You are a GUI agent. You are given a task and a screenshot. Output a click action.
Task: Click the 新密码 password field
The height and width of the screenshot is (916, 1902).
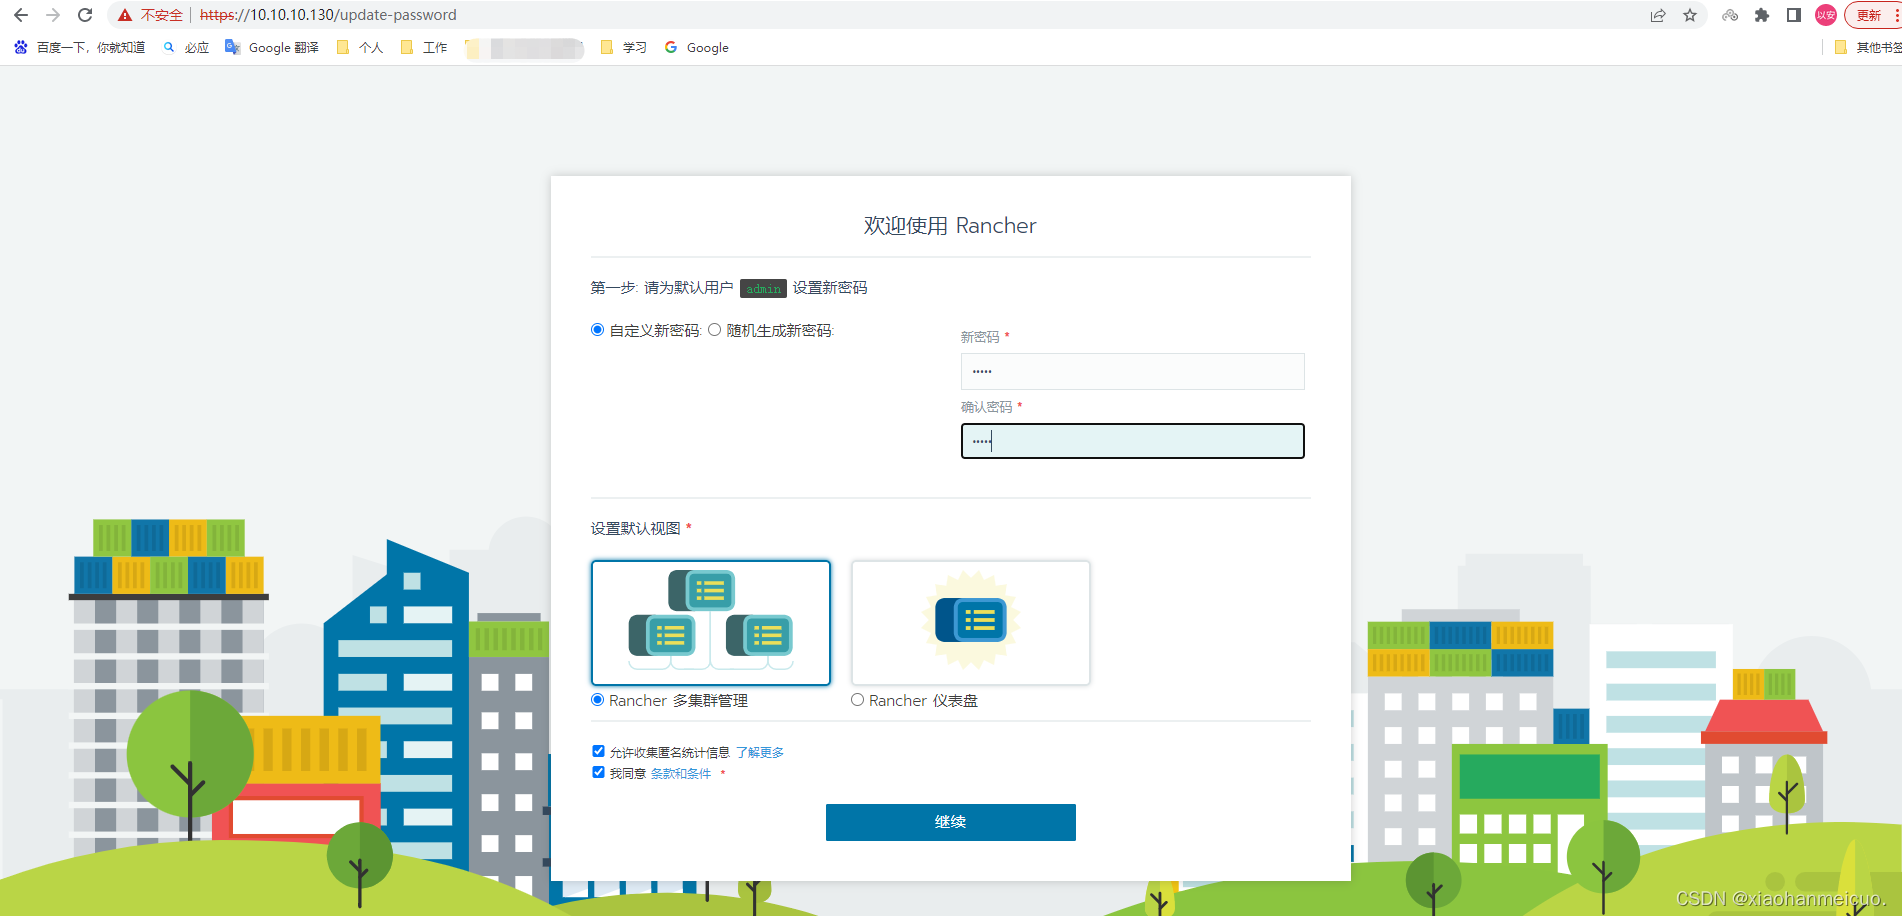click(x=1132, y=371)
